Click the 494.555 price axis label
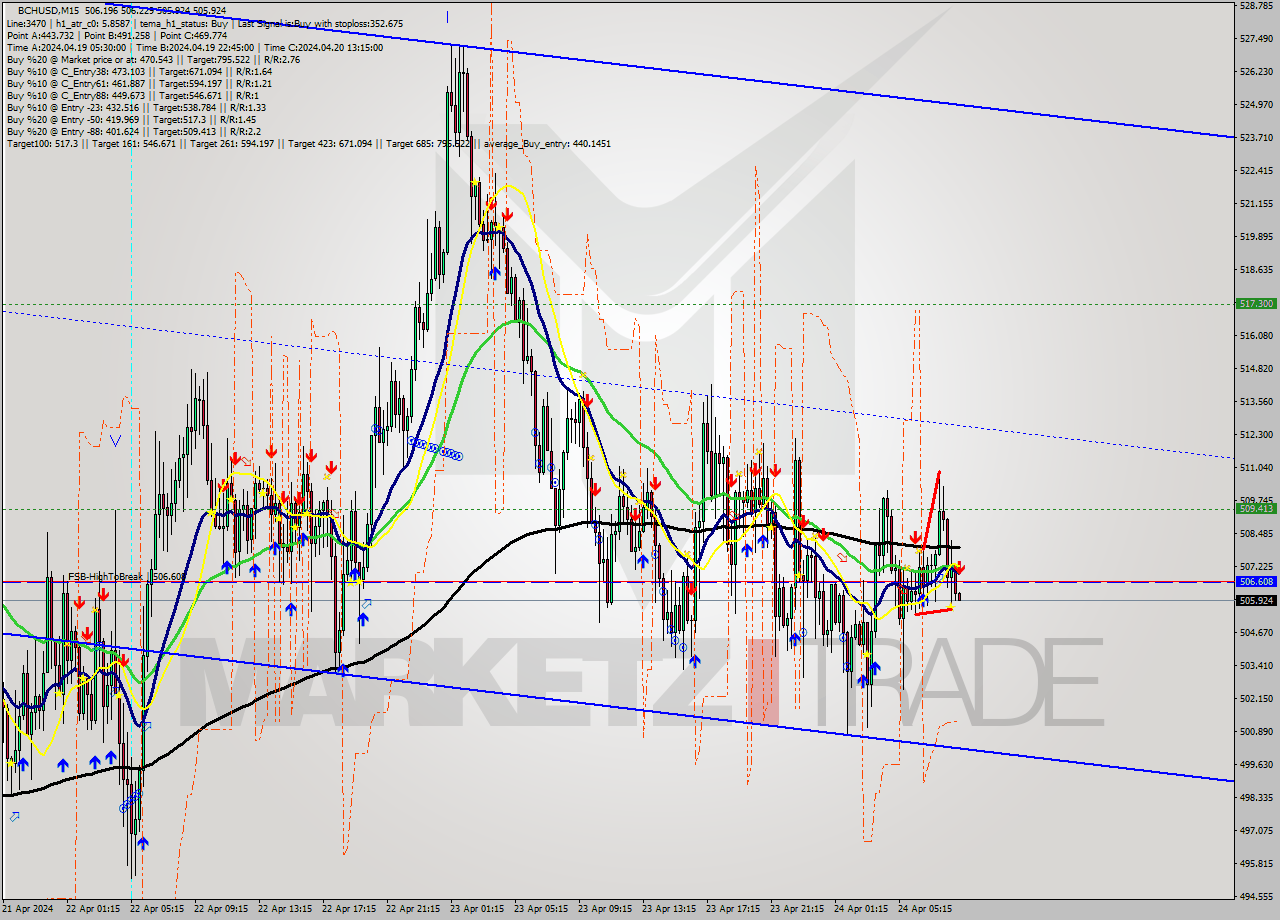The height and width of the screenshot is (920, 1280). pos(1255,897)
